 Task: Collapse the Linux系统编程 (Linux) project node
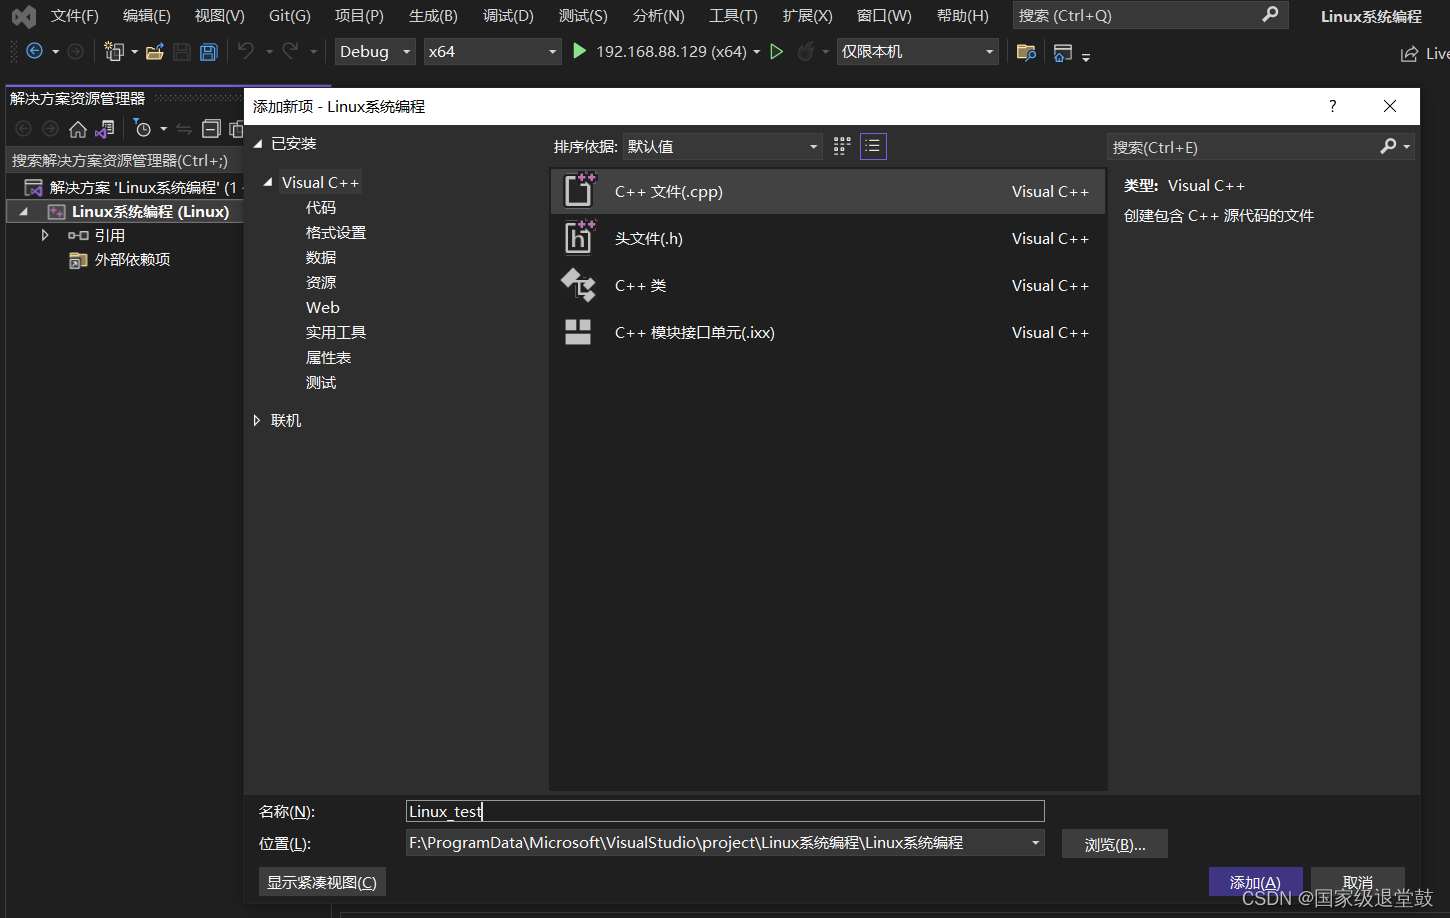[23, 212]
